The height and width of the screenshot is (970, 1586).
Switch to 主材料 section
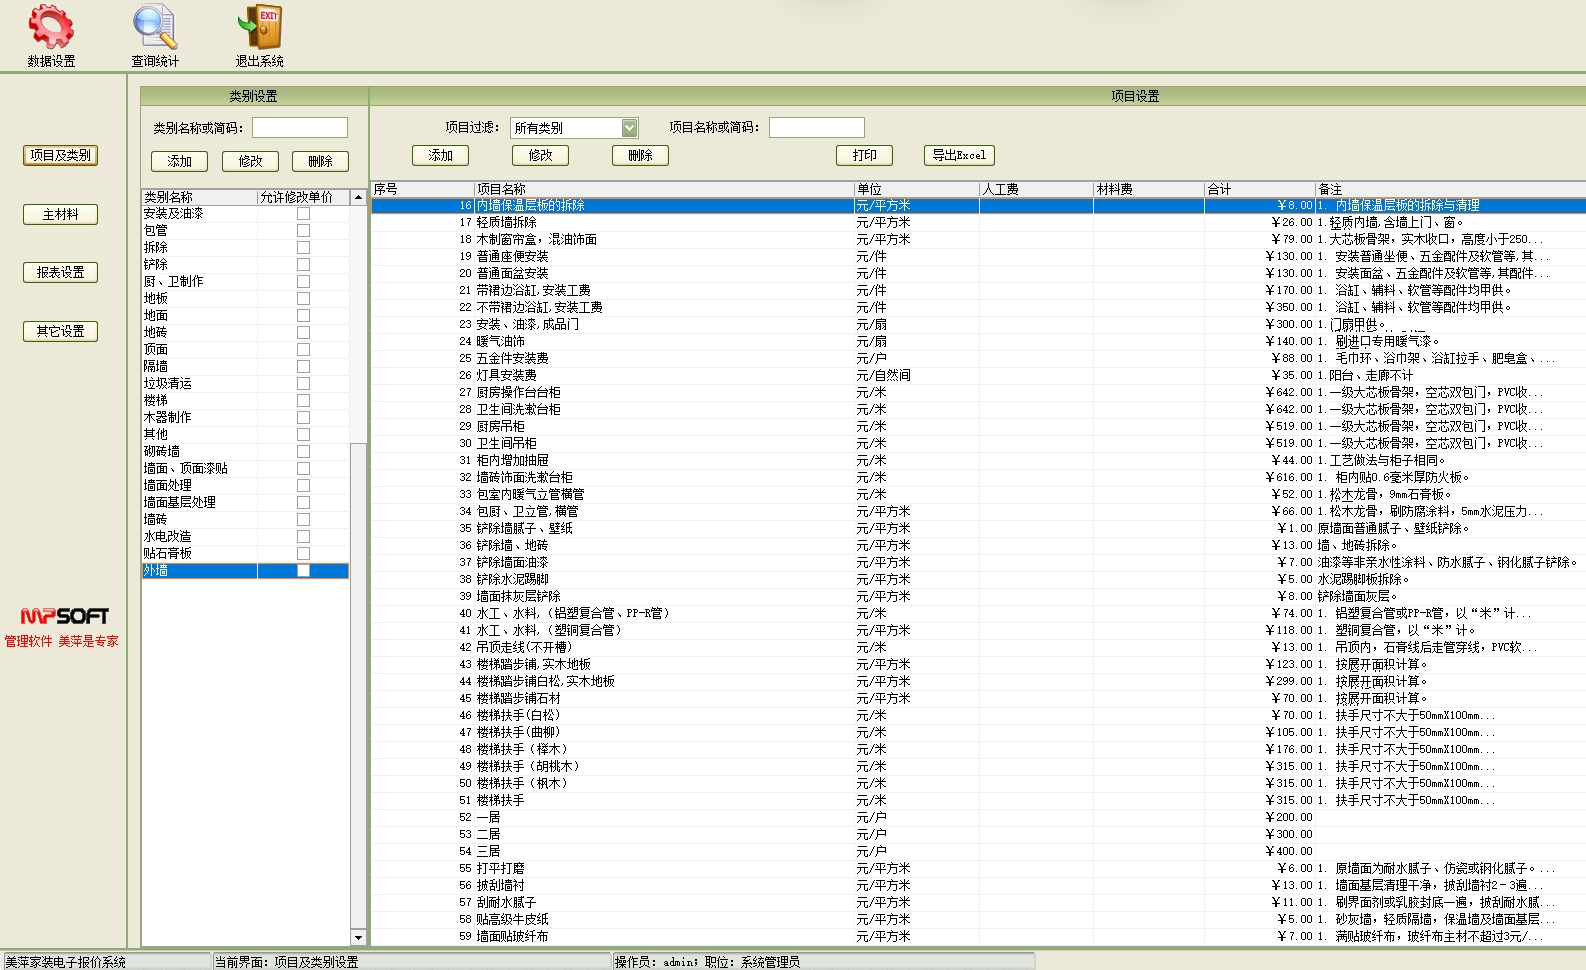click(60, 215)
